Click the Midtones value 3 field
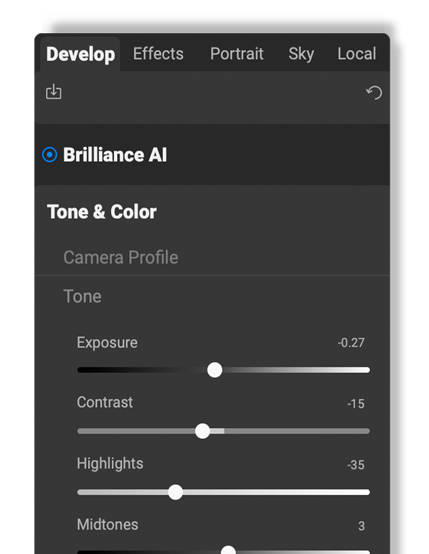This screenshot has width=429, height=554. 361,526
